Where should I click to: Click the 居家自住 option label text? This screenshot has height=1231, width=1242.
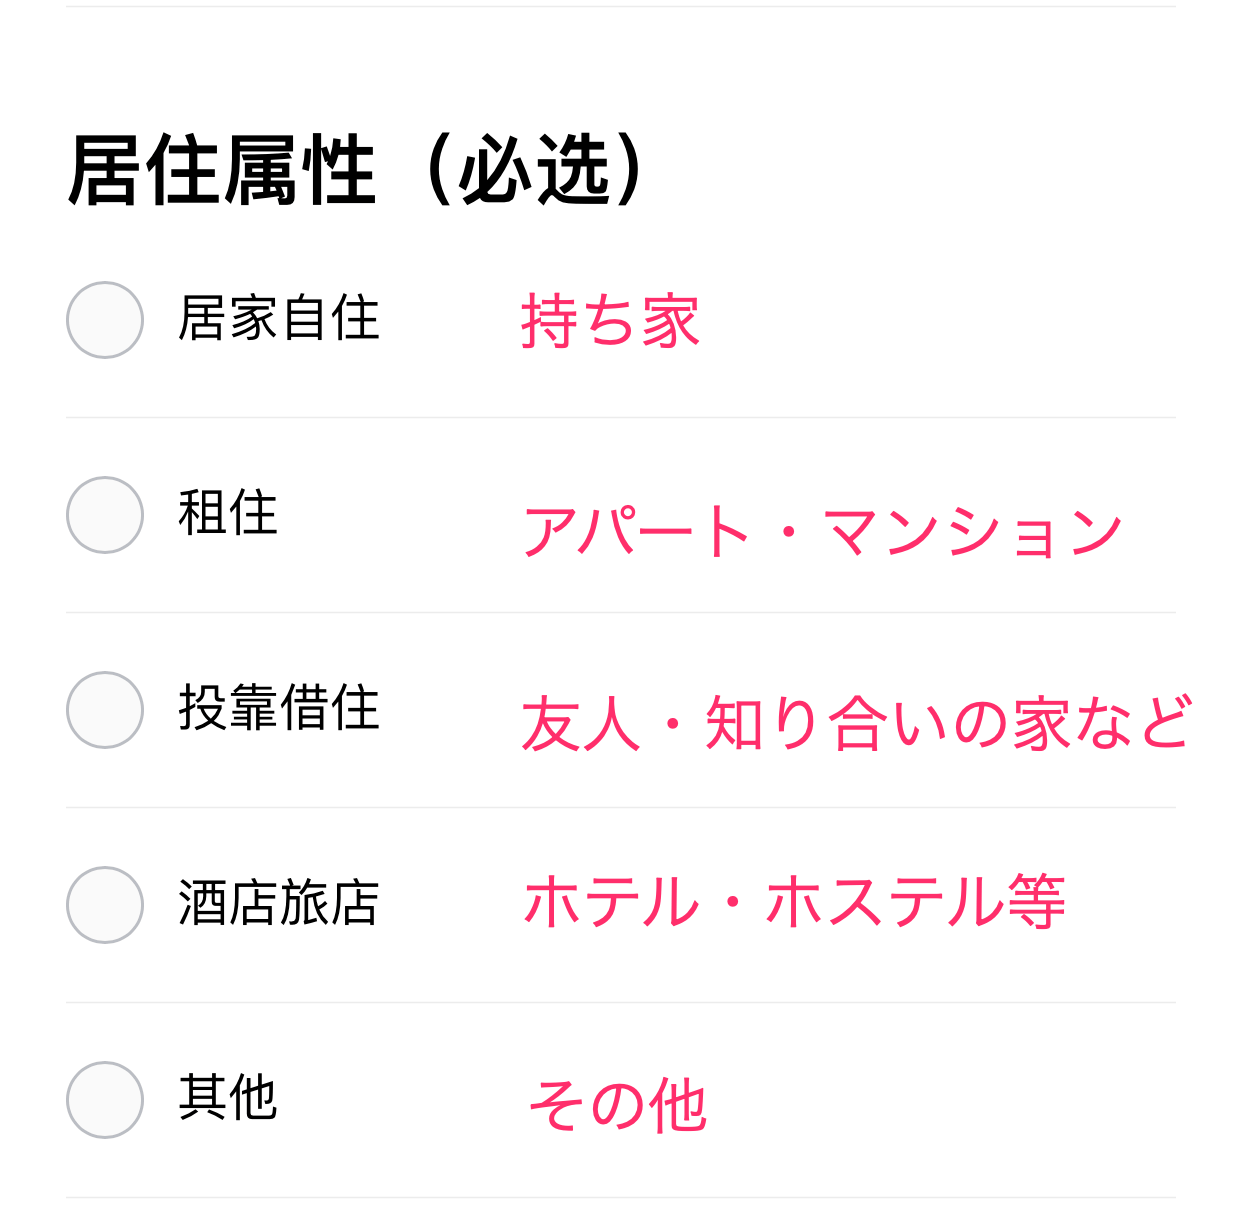[x=279, y=319]
